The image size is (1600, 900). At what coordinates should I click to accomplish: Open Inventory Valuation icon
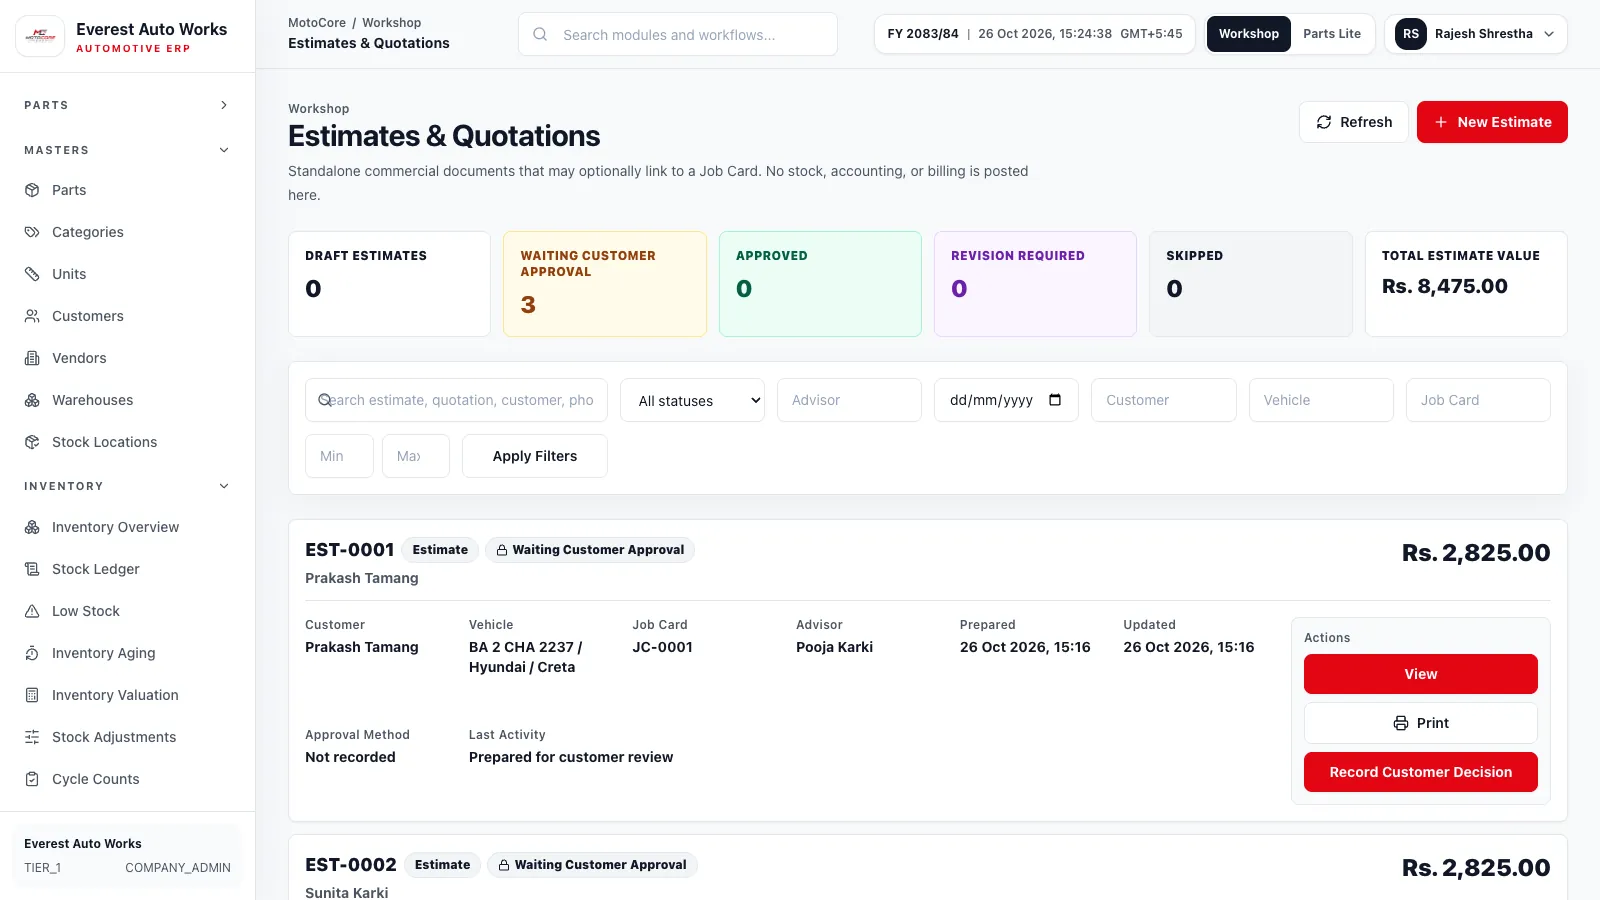pyautogui.click(x=32, y=695)
